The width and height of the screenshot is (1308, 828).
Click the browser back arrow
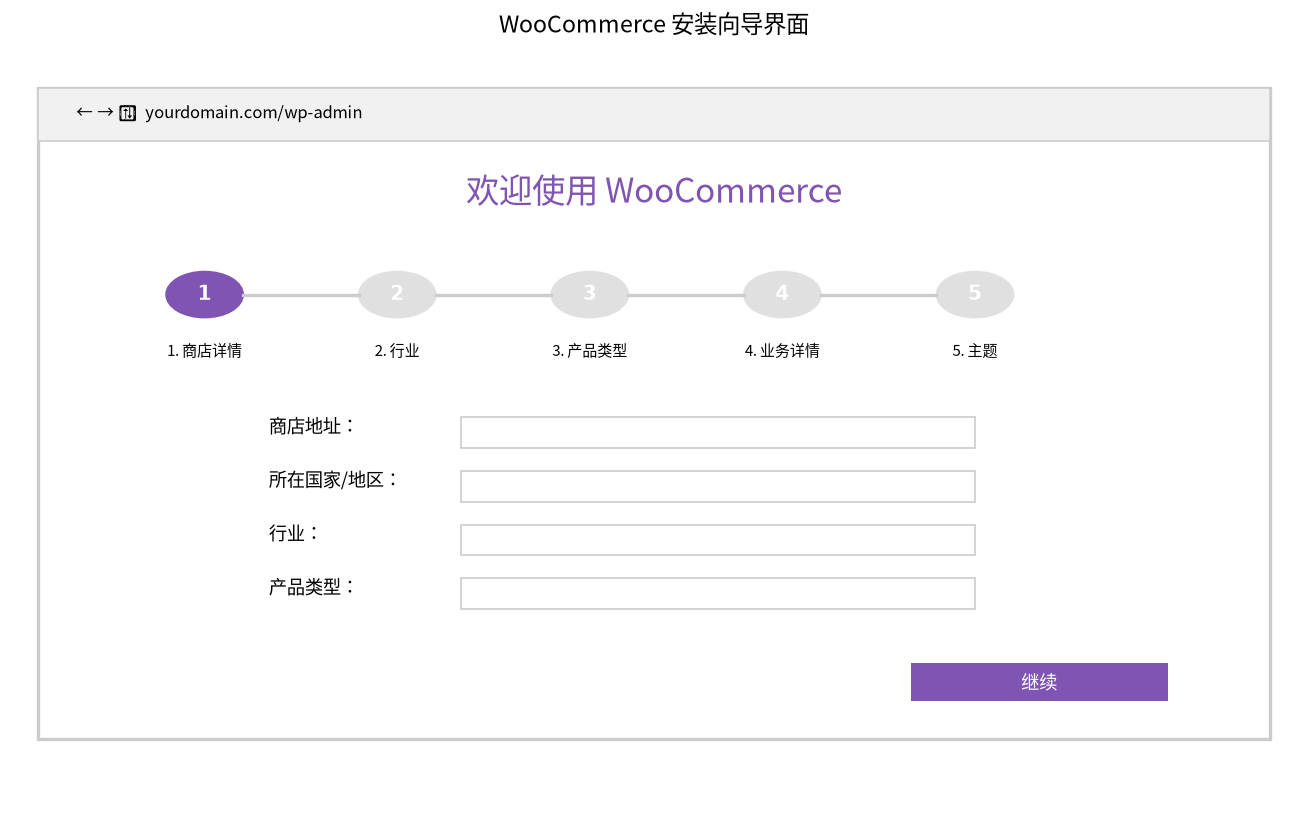[84, 112]
